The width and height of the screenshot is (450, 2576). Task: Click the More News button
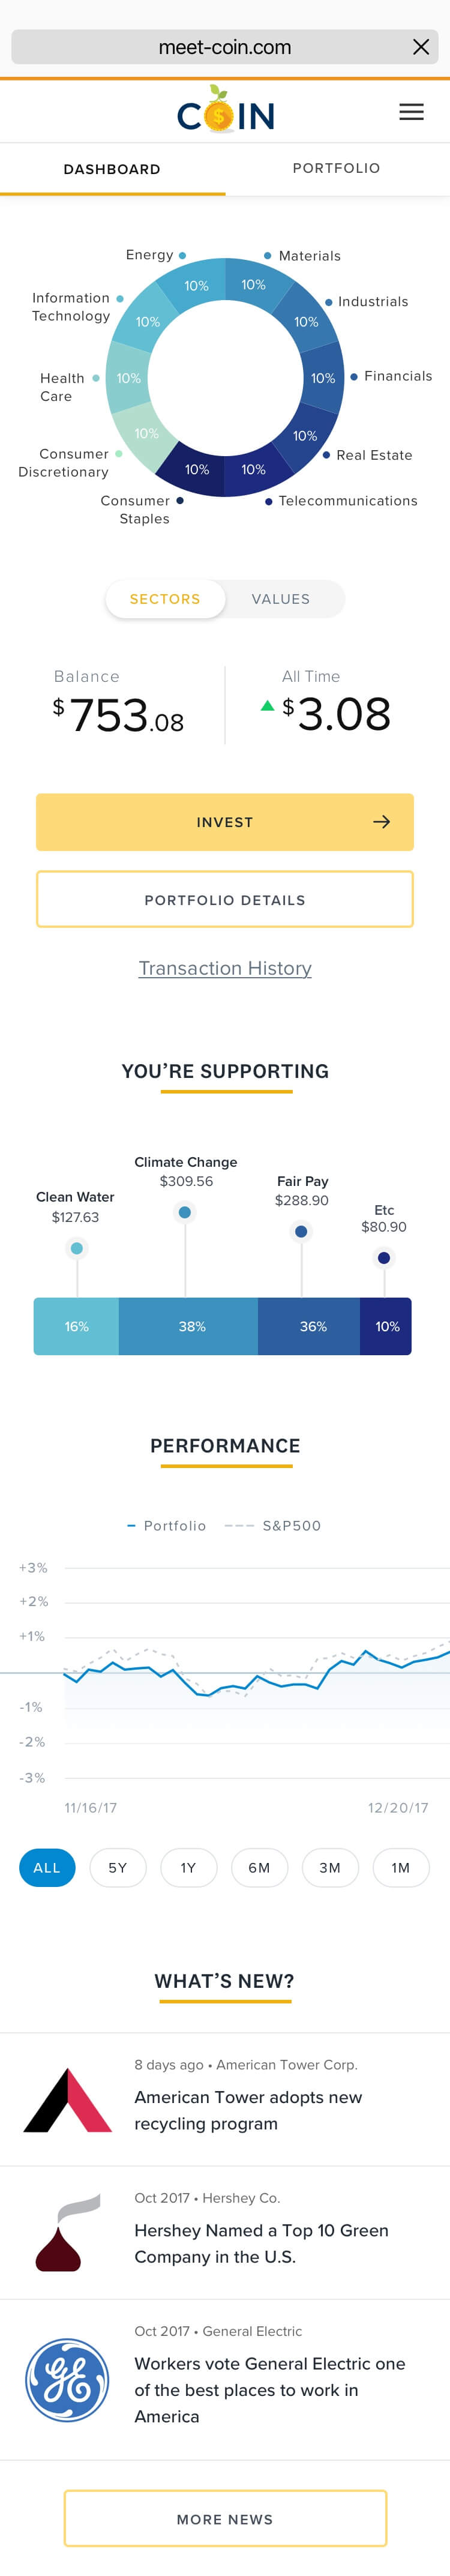[x=225, y=2518]
